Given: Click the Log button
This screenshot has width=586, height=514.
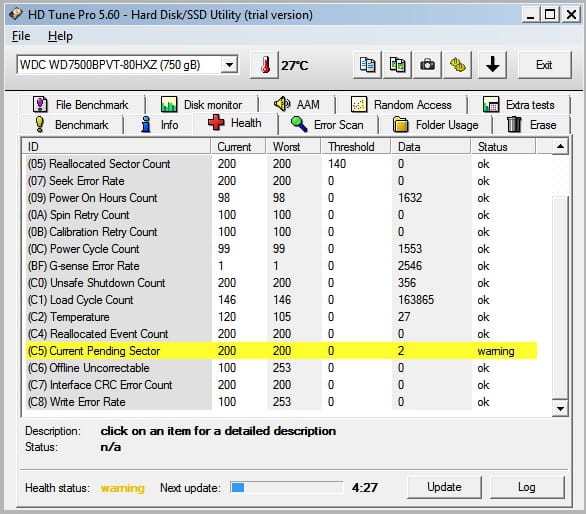Looking at the screenshot, I should click(527, 487).
